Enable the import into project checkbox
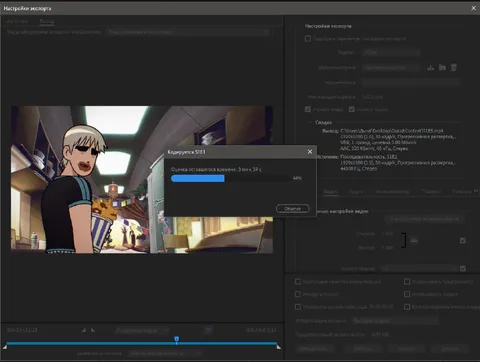The width and height of the screenshot is (480, 362). [x=298, y=294]
